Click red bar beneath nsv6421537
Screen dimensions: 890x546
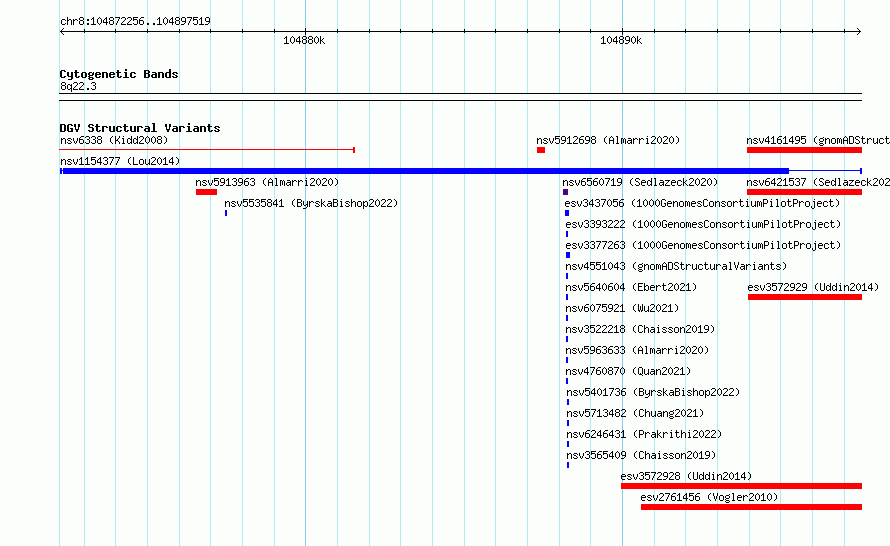804,192
